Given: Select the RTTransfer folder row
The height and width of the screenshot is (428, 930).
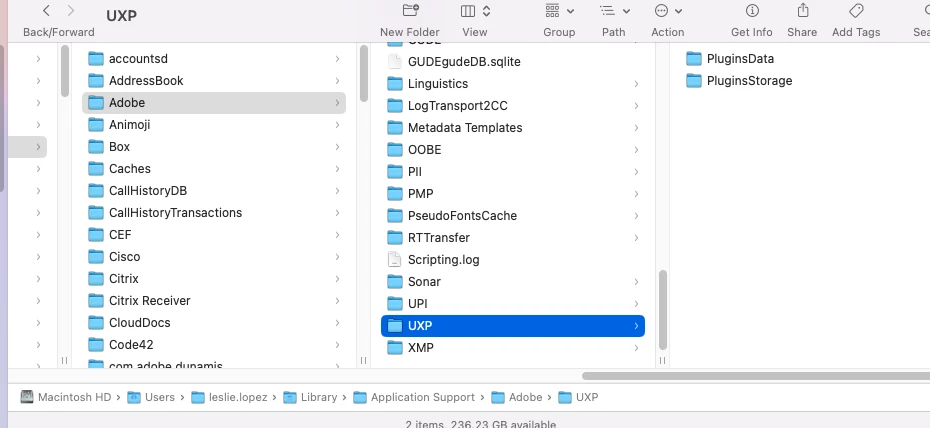Looking at the screenshot, I should (x=512, y=238).
